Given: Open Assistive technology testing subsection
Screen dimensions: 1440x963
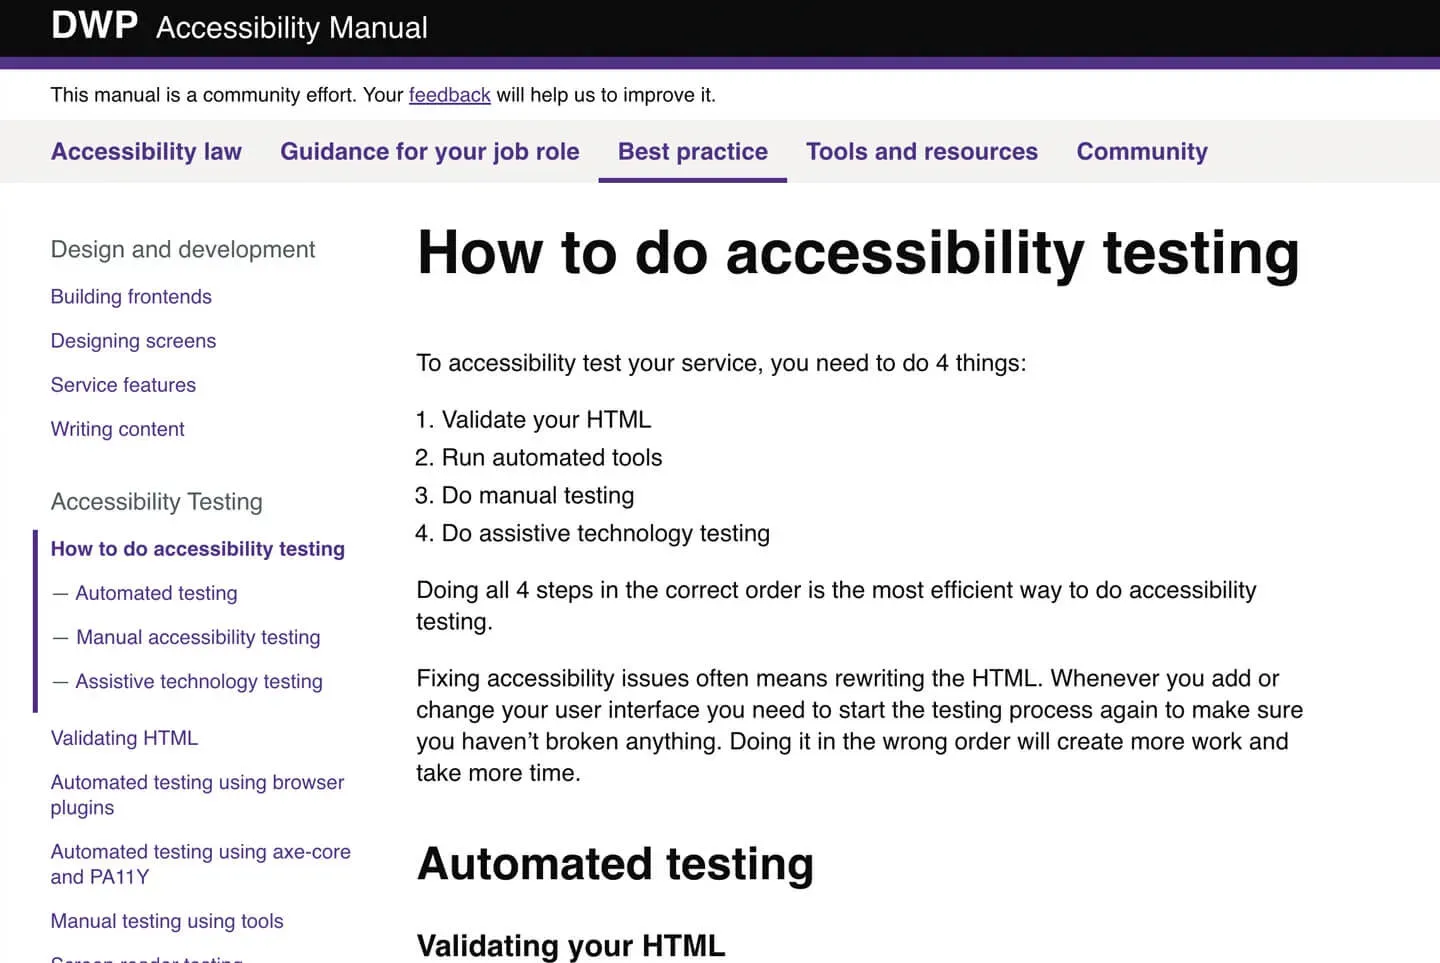Looking at the screenshot, I should coord(198,681).
